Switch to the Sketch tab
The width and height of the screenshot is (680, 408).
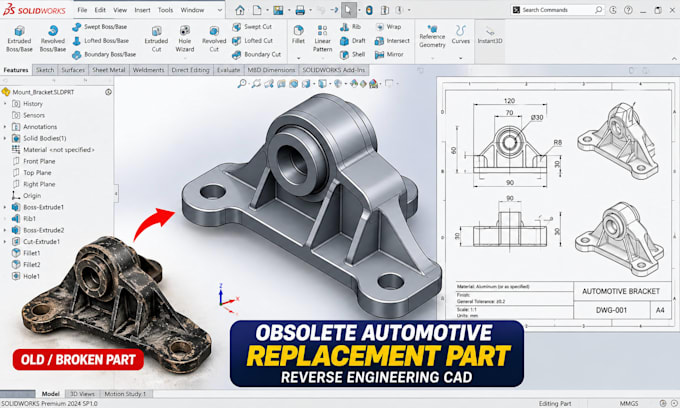pyautogui.click(x=45, y=70)
